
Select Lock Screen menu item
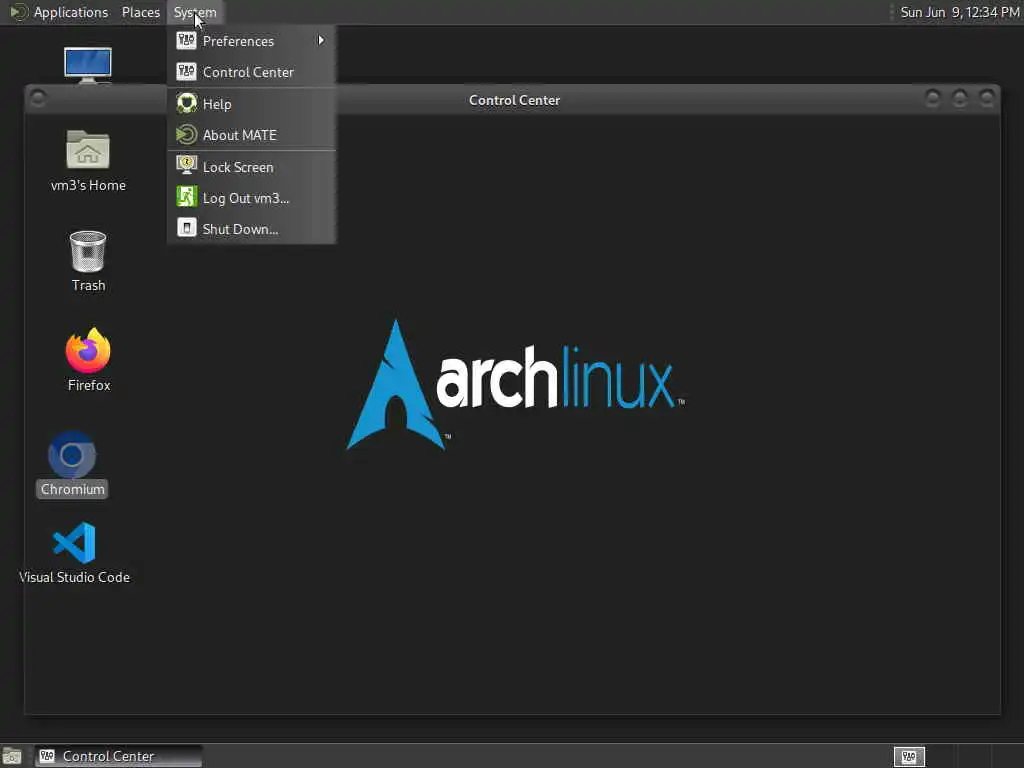point(251,167)
